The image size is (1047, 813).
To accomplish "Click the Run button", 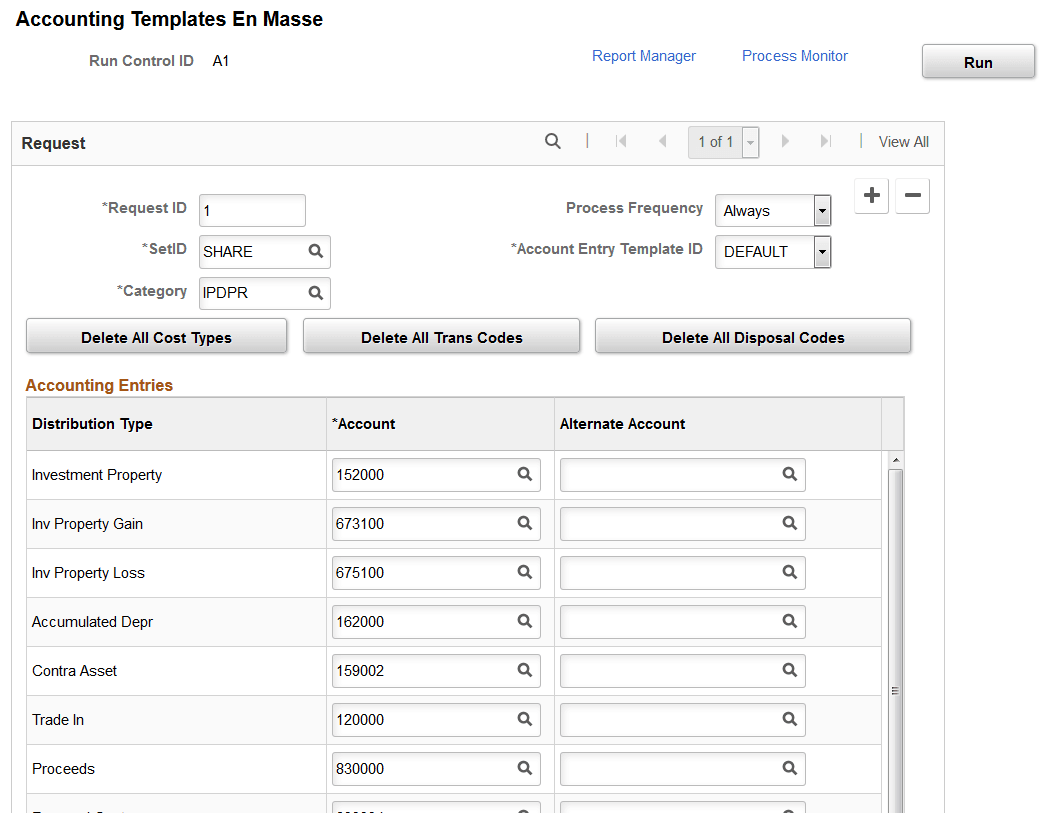I will click(x=977, y=61).
